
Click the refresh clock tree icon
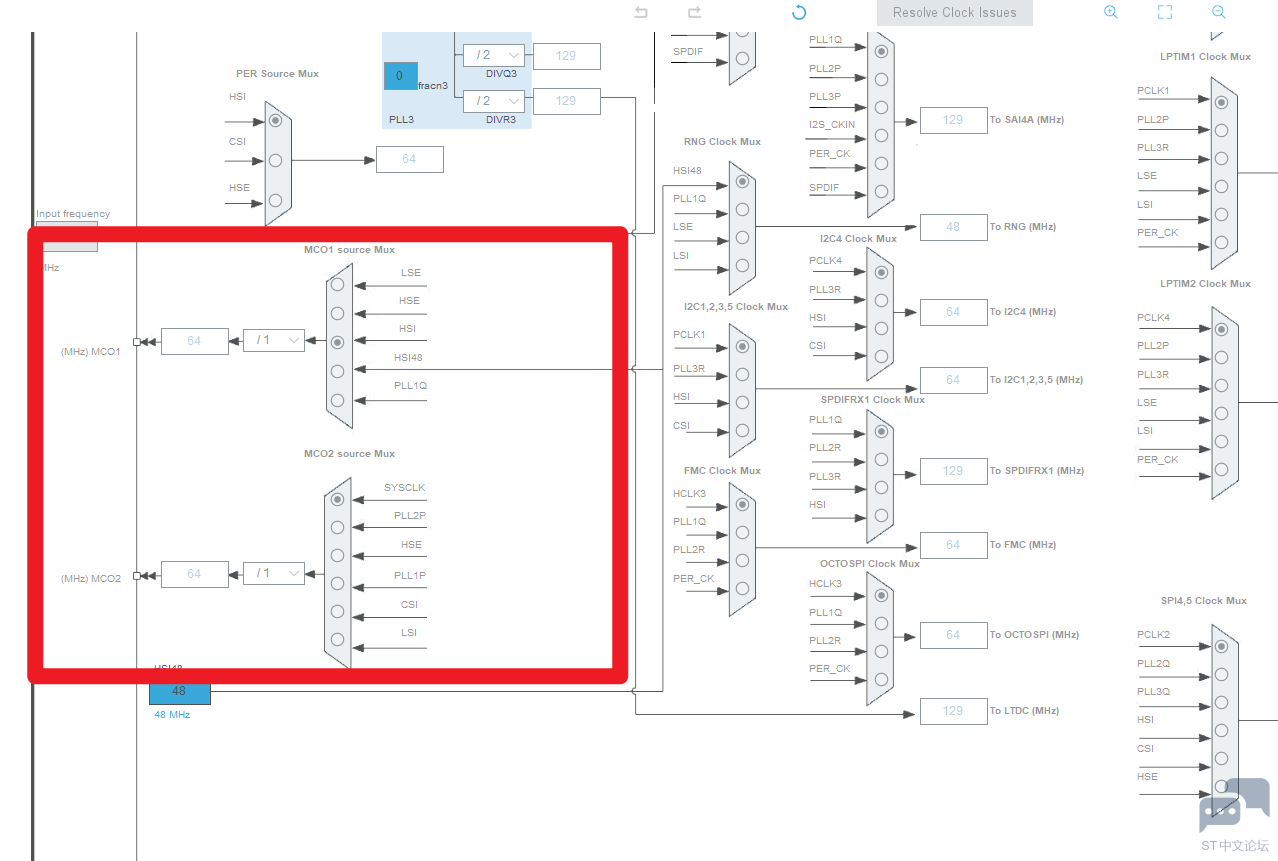tap(799, 12)
